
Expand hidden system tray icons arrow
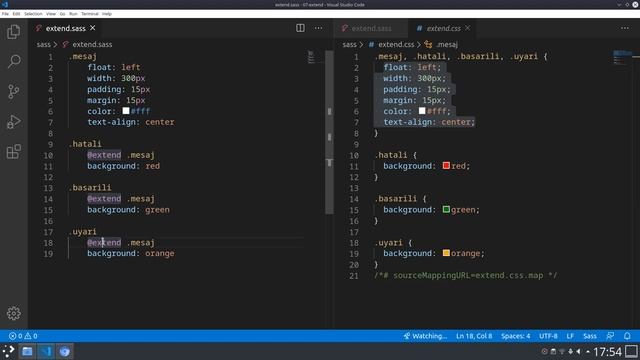coord(588,351)
